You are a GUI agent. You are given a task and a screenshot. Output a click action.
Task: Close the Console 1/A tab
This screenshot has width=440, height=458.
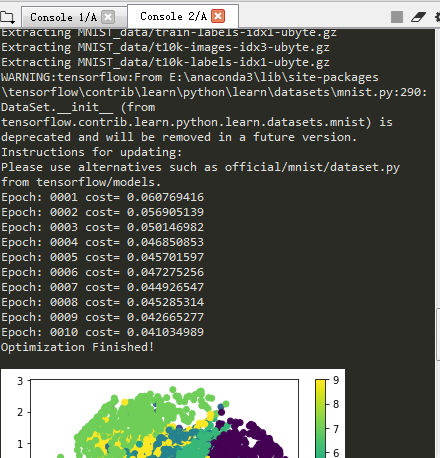tap(108, 17)
